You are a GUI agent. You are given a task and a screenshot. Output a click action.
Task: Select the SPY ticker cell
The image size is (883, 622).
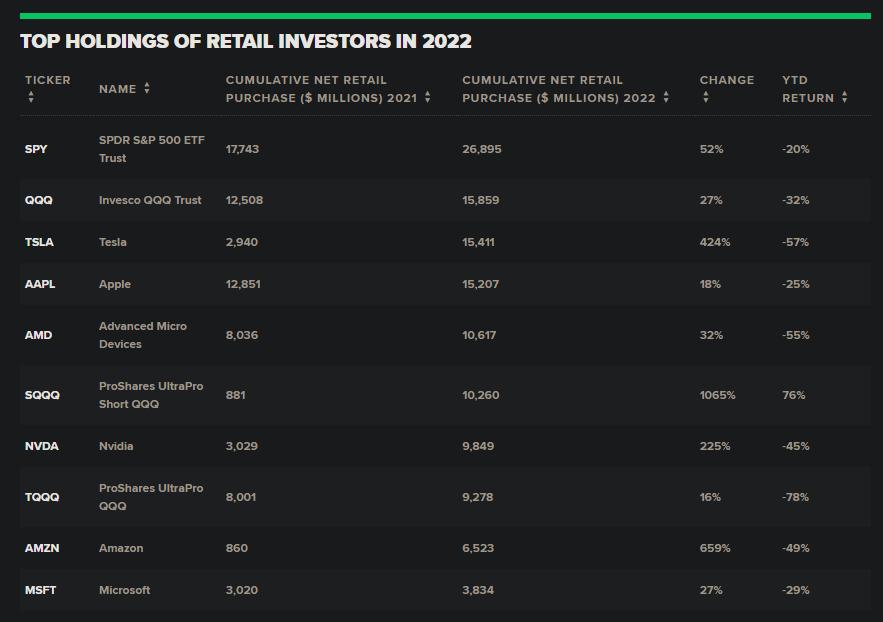point(36,149)
